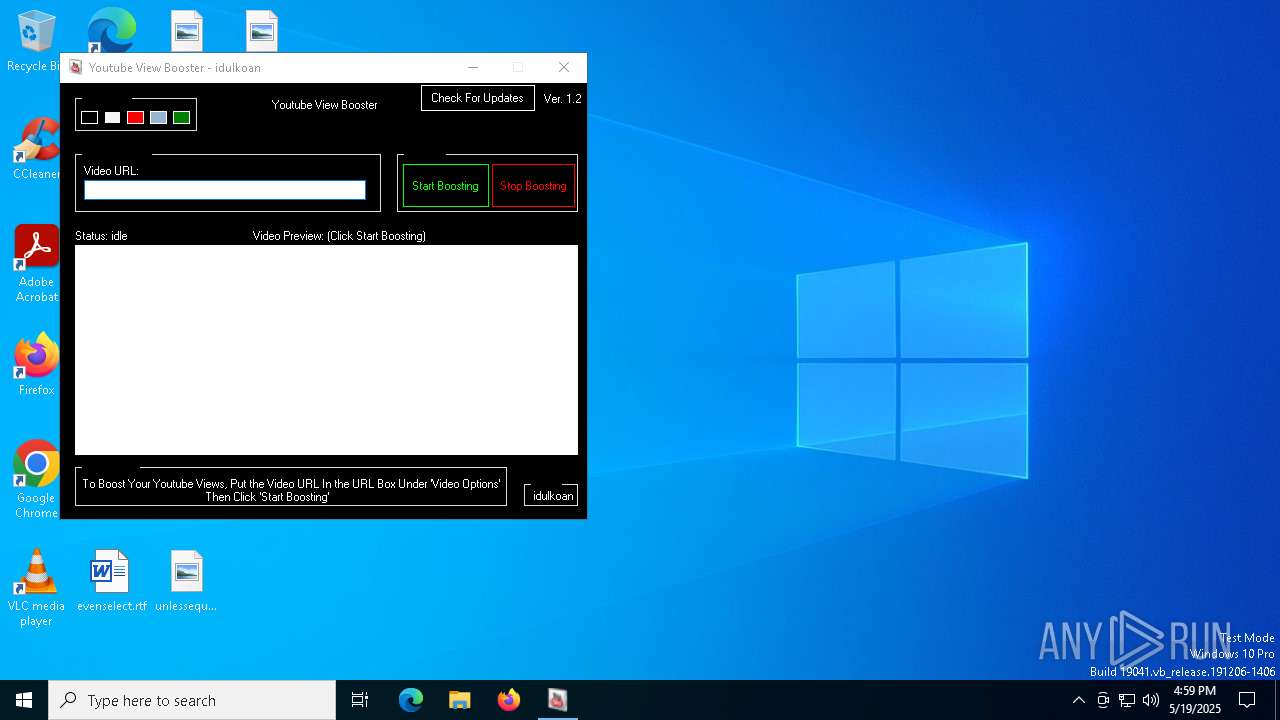The image size is (1280, 720).
Task: Launch Microsoft Edge from the taskbar
Action: click(411, 700)
